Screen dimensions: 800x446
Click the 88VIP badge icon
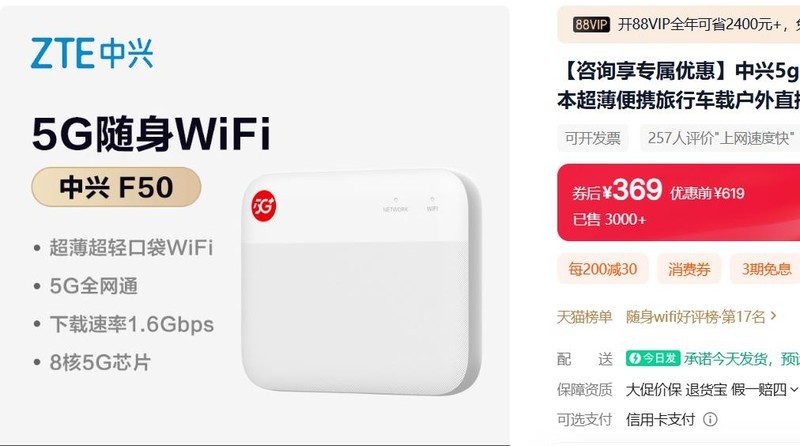(x=591, y=24)
